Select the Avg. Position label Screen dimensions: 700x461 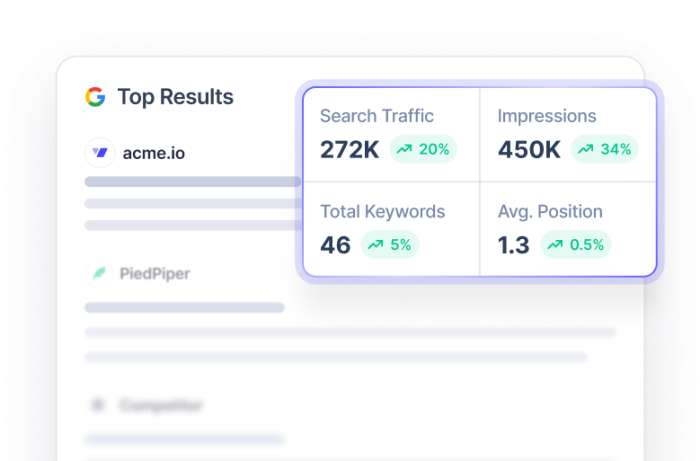(550, 211)
